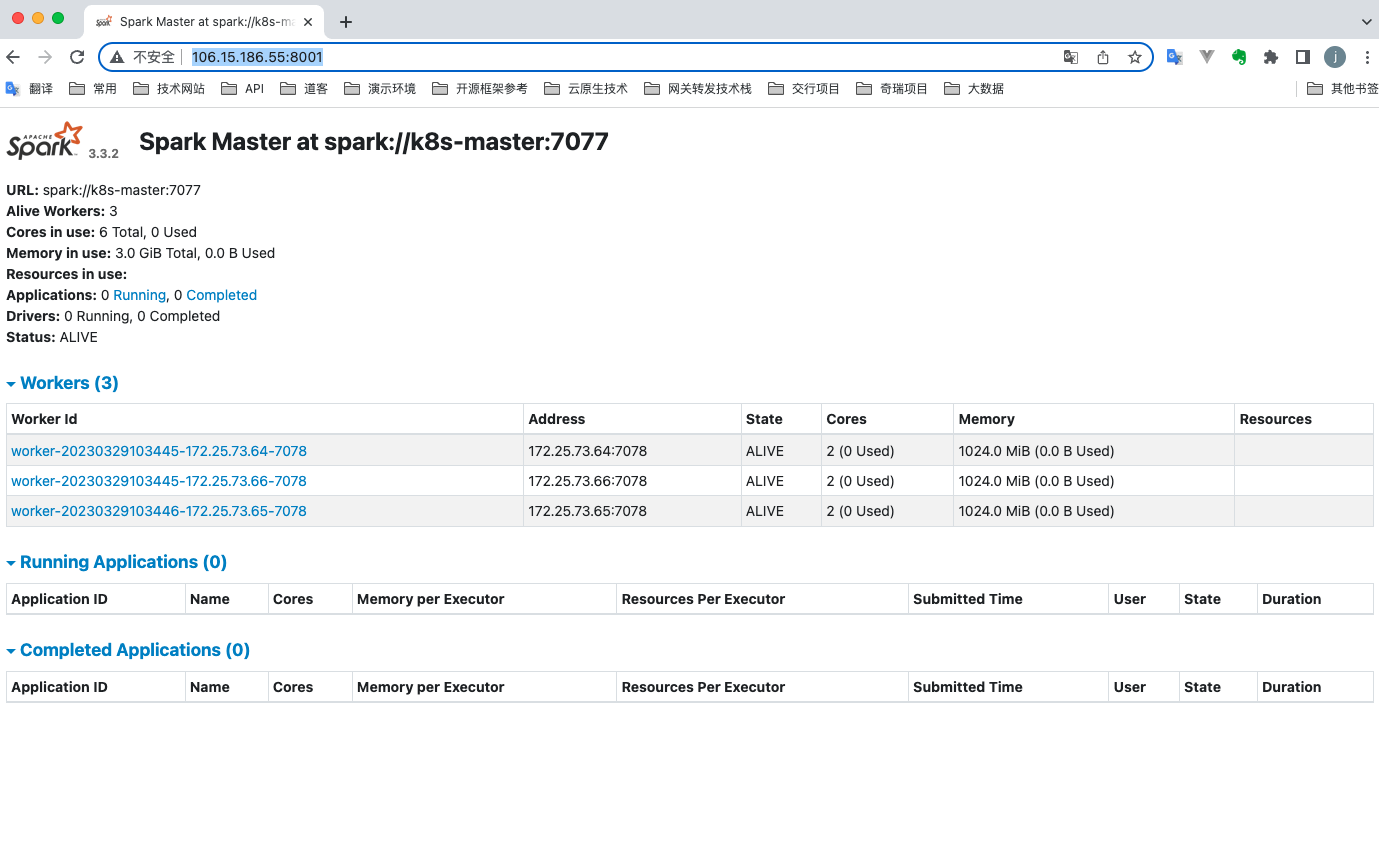Viewport: 1379px width, 856px height.
Task: Open worker link for 172.25.73.66-7078
Action: tap(159, 481)
